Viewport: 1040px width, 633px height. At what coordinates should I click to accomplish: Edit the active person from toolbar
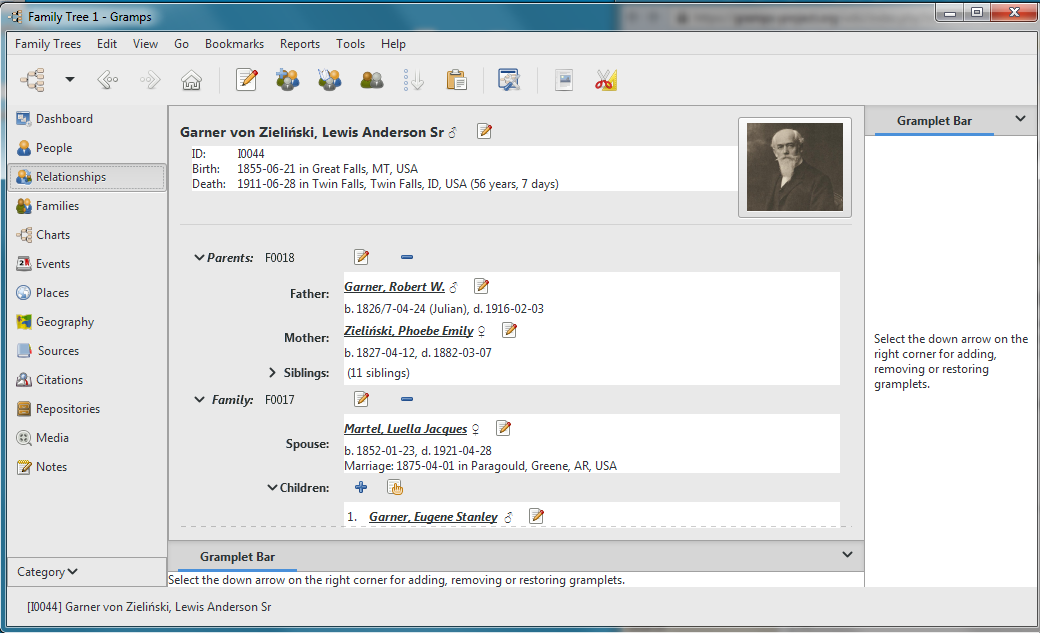point(247,80)
